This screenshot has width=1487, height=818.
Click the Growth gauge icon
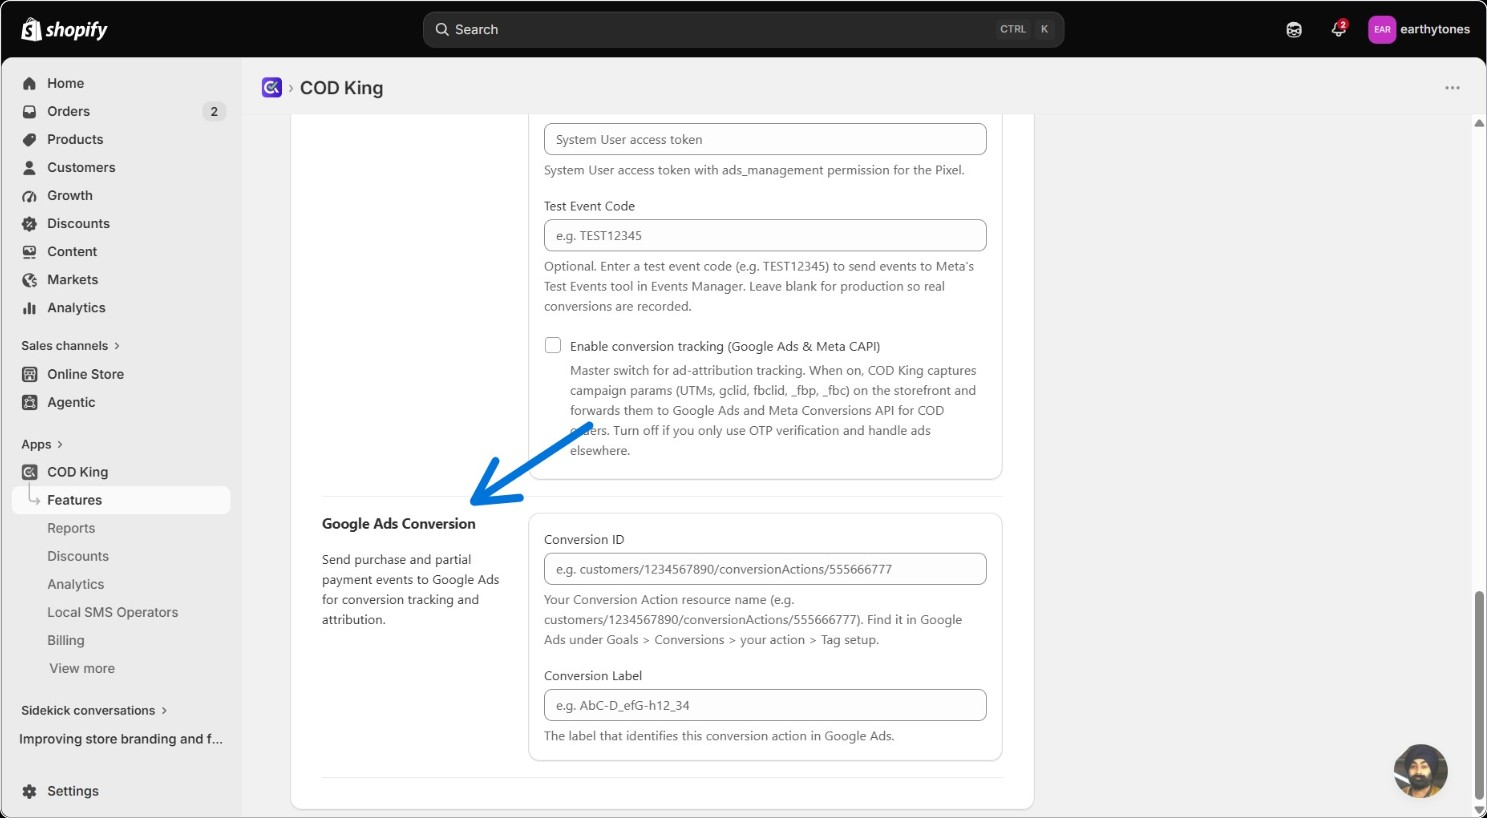coord(30,196)
